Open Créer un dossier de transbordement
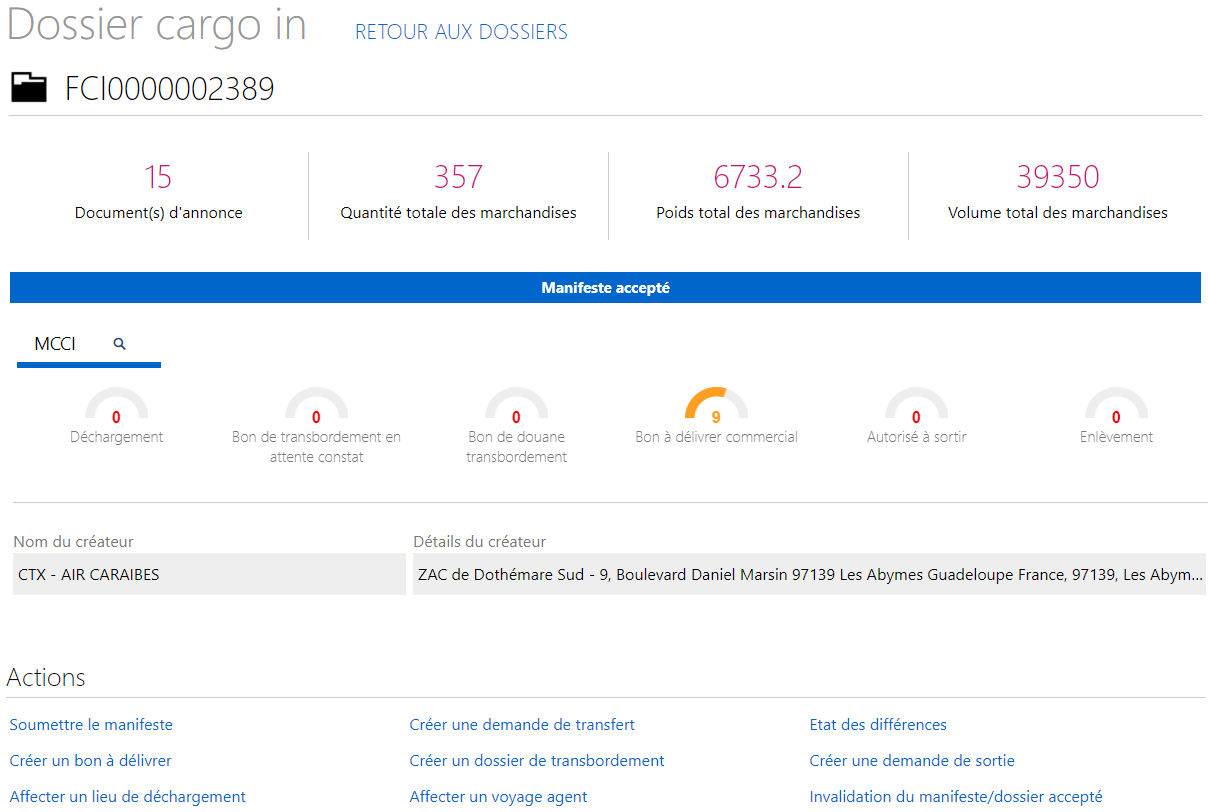Image resolution: width=1208 pixels, height=812 pixels. [x=537, y=760]
